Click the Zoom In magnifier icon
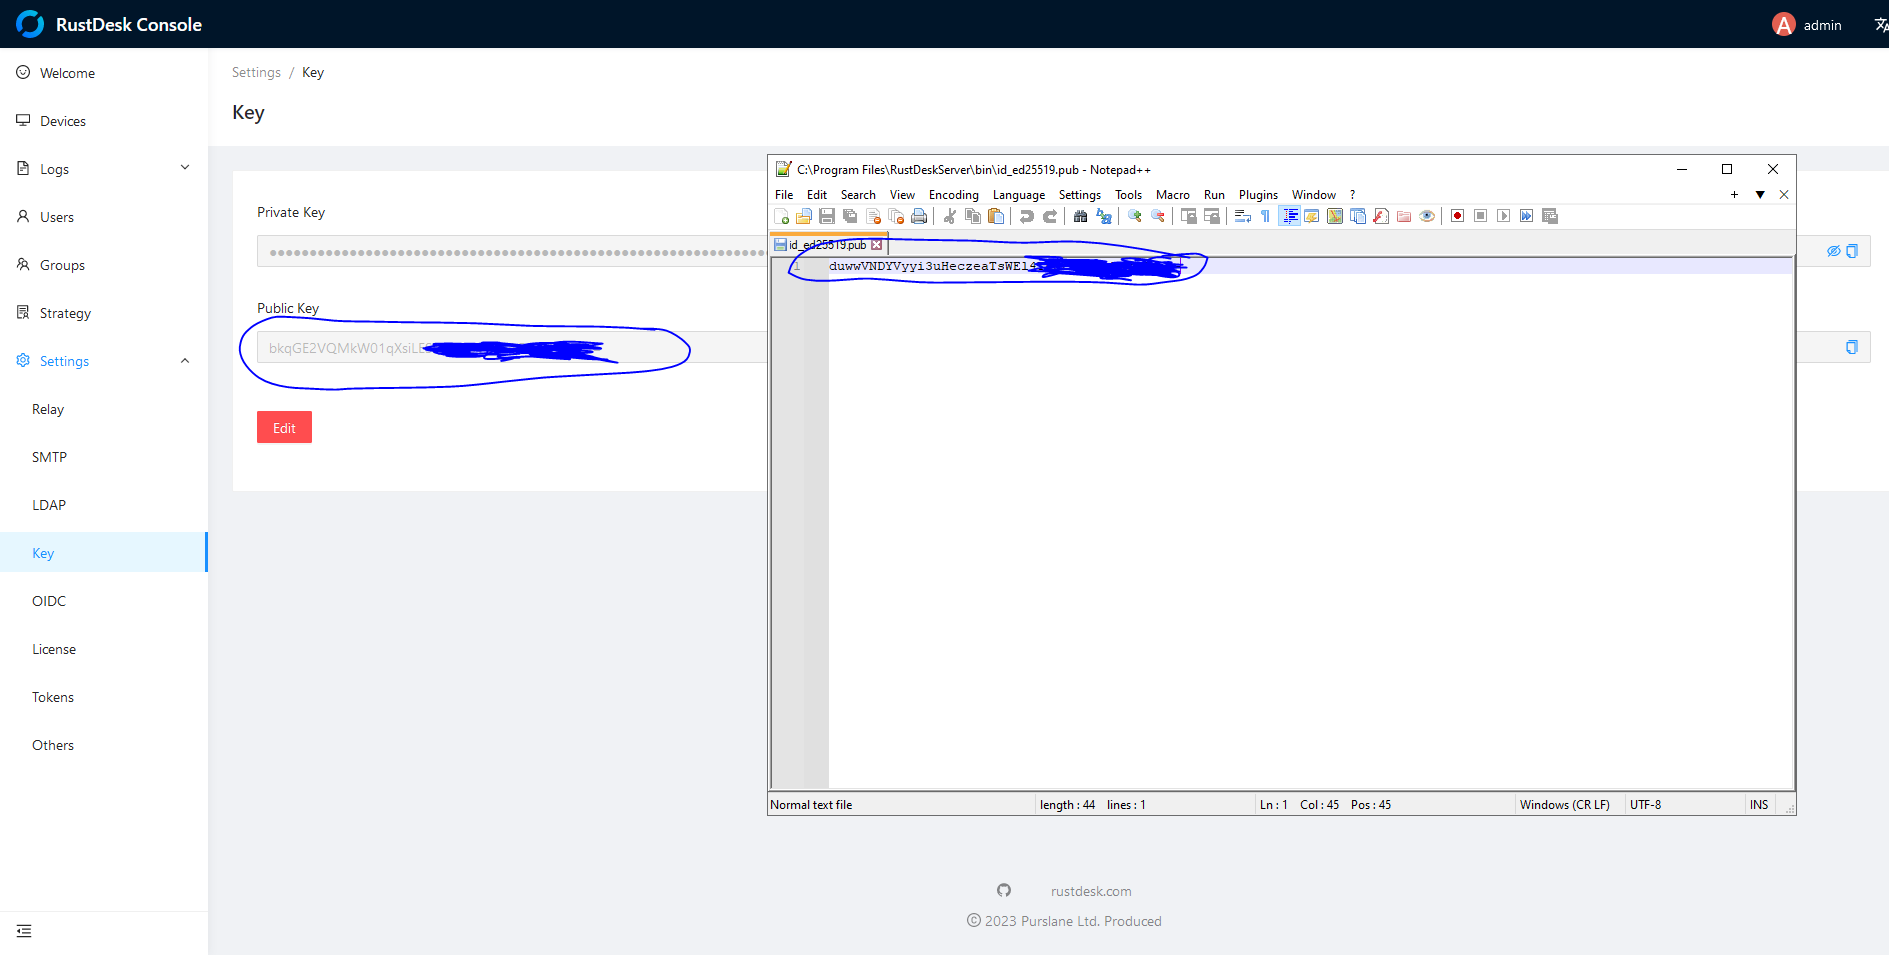 pyautogui.click(x=1134, y=216)
